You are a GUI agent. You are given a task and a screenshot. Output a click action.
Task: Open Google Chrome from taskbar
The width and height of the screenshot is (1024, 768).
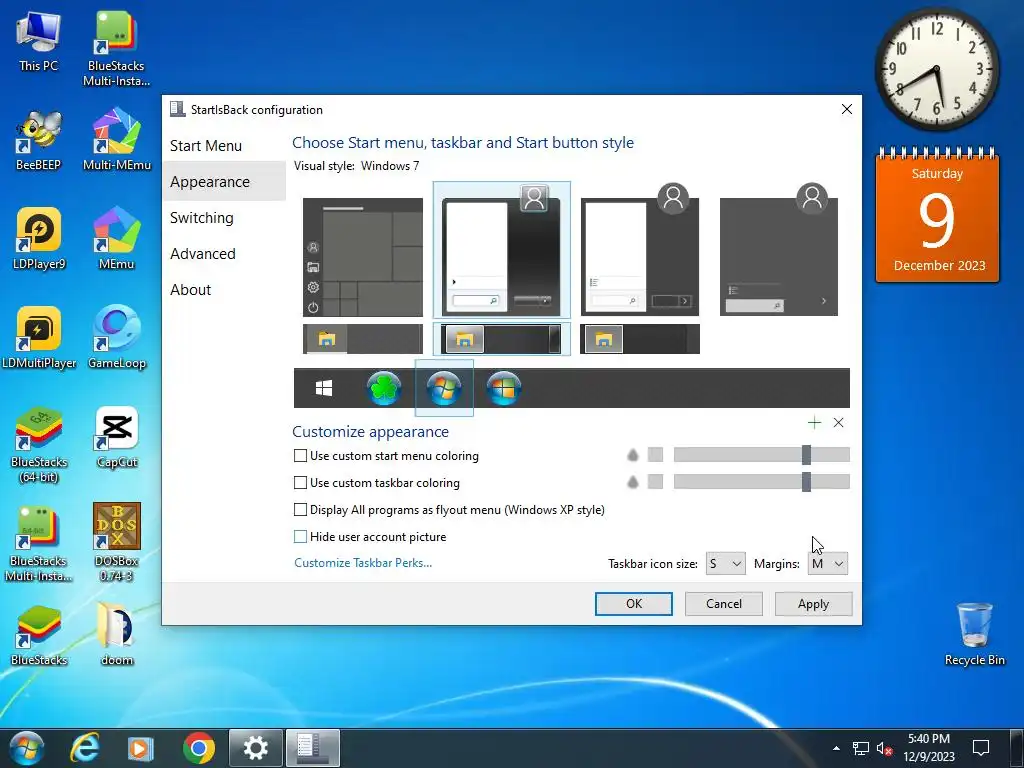click(x=199, y=748)
